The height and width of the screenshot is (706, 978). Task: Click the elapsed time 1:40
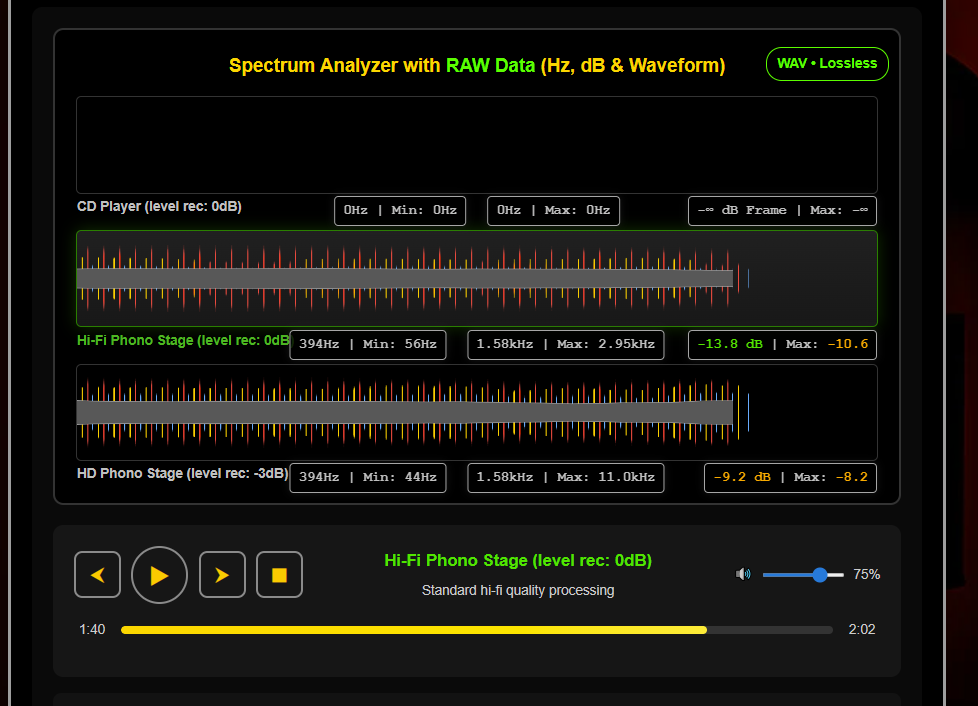point(92,629)
